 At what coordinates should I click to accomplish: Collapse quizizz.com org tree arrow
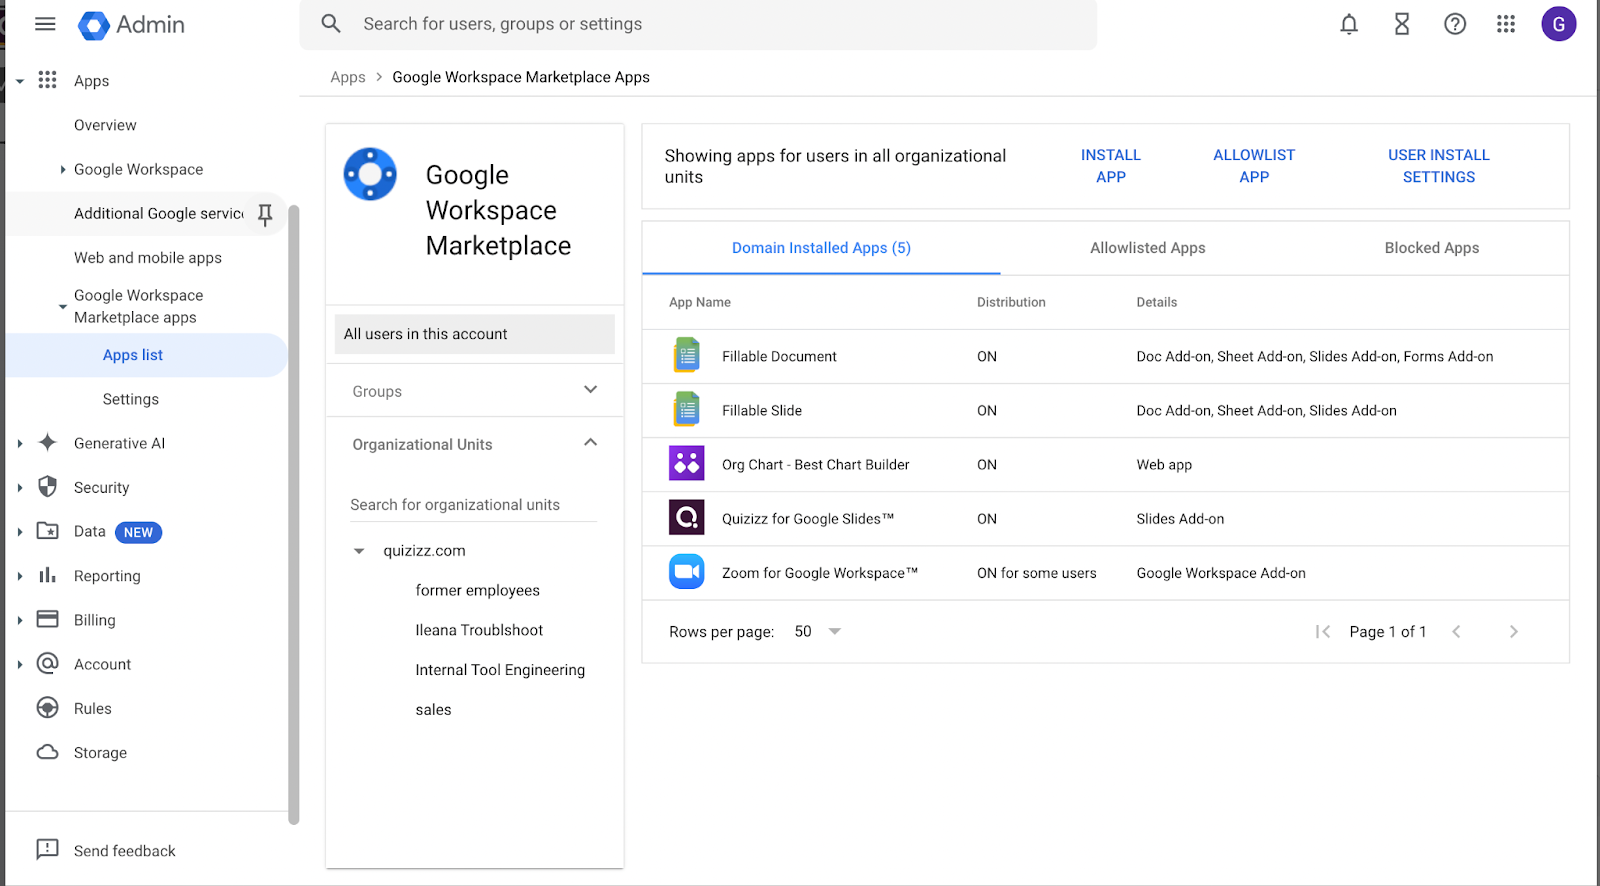[x=359, y=551]
